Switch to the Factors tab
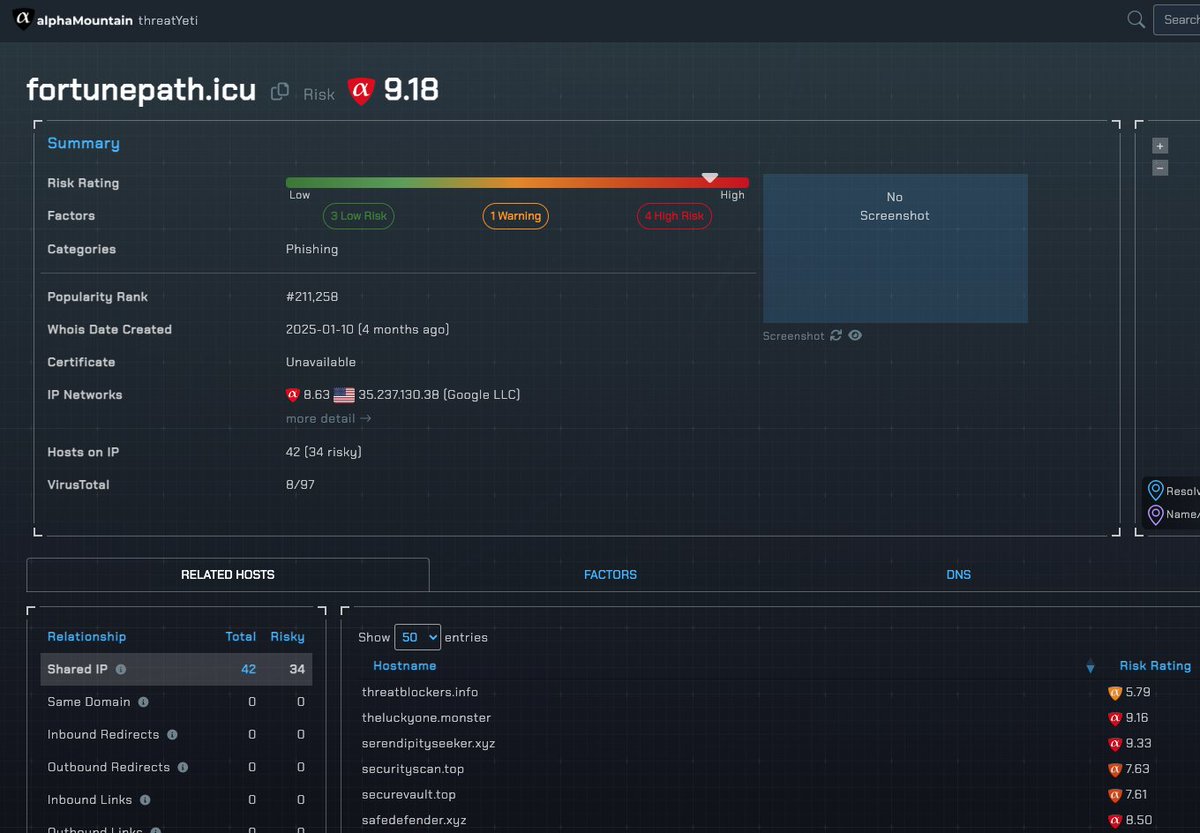 coord(610,575)
